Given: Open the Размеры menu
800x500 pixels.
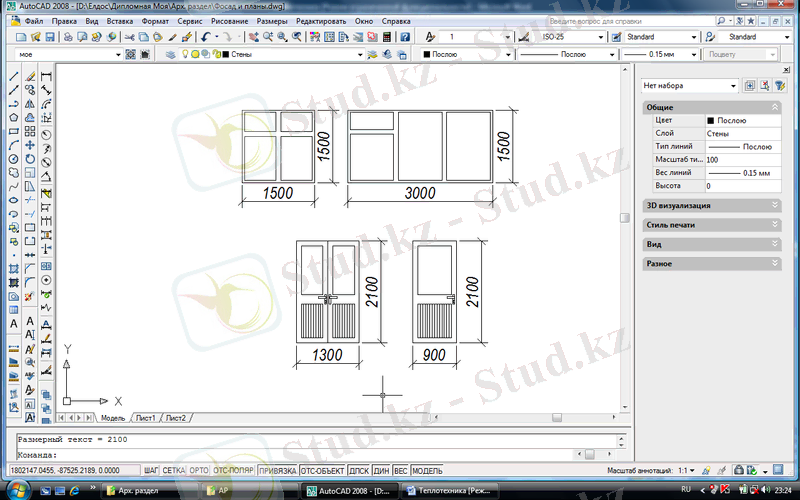Looking at the screenshot, I should tap(272, 21).
